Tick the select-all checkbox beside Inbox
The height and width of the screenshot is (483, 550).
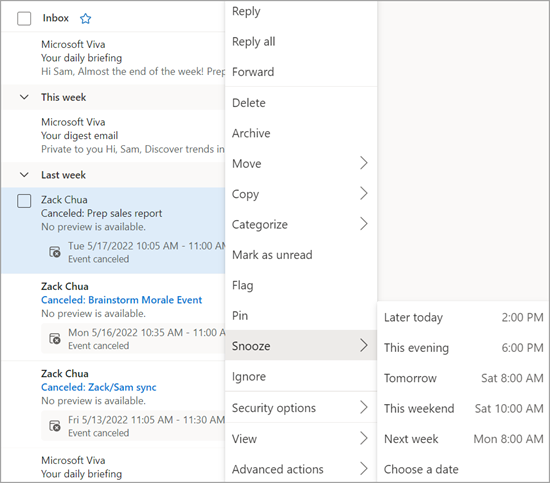click(24, 18)
